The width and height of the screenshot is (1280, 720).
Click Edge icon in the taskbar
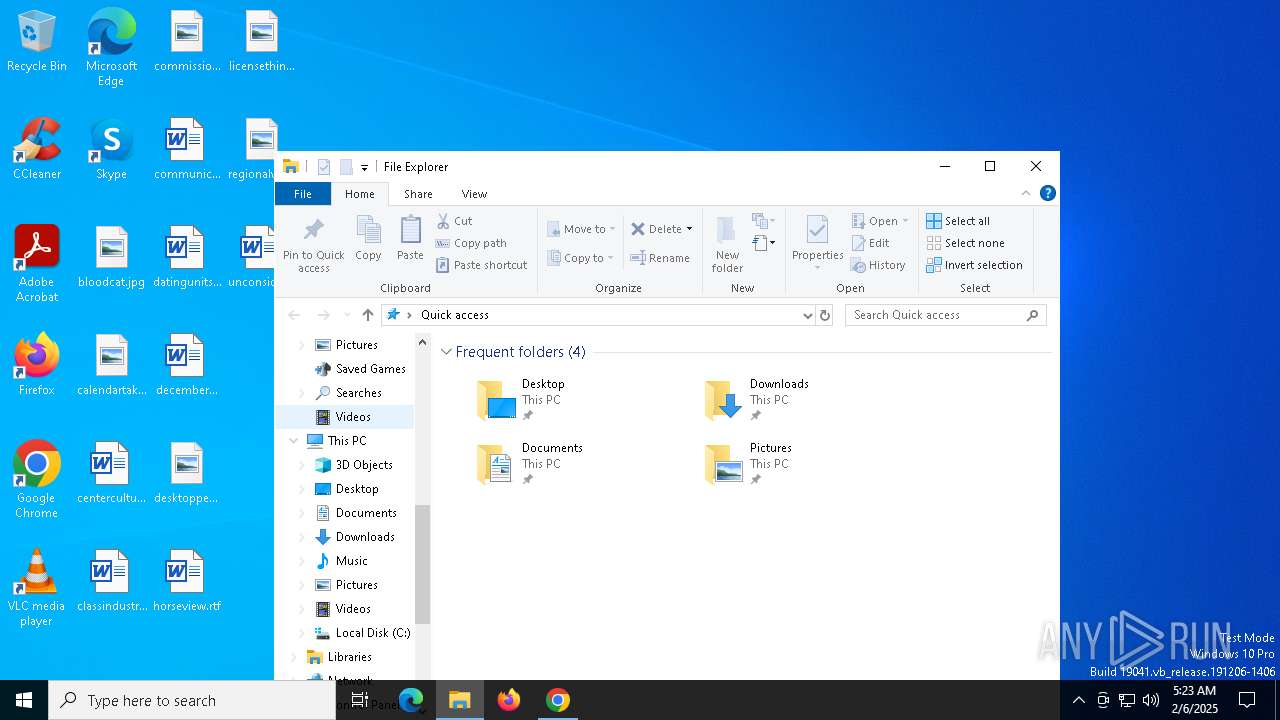(411, 700)
